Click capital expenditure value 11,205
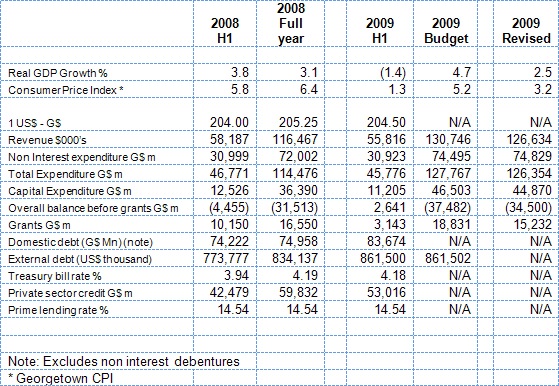 [x=386, y=191]
